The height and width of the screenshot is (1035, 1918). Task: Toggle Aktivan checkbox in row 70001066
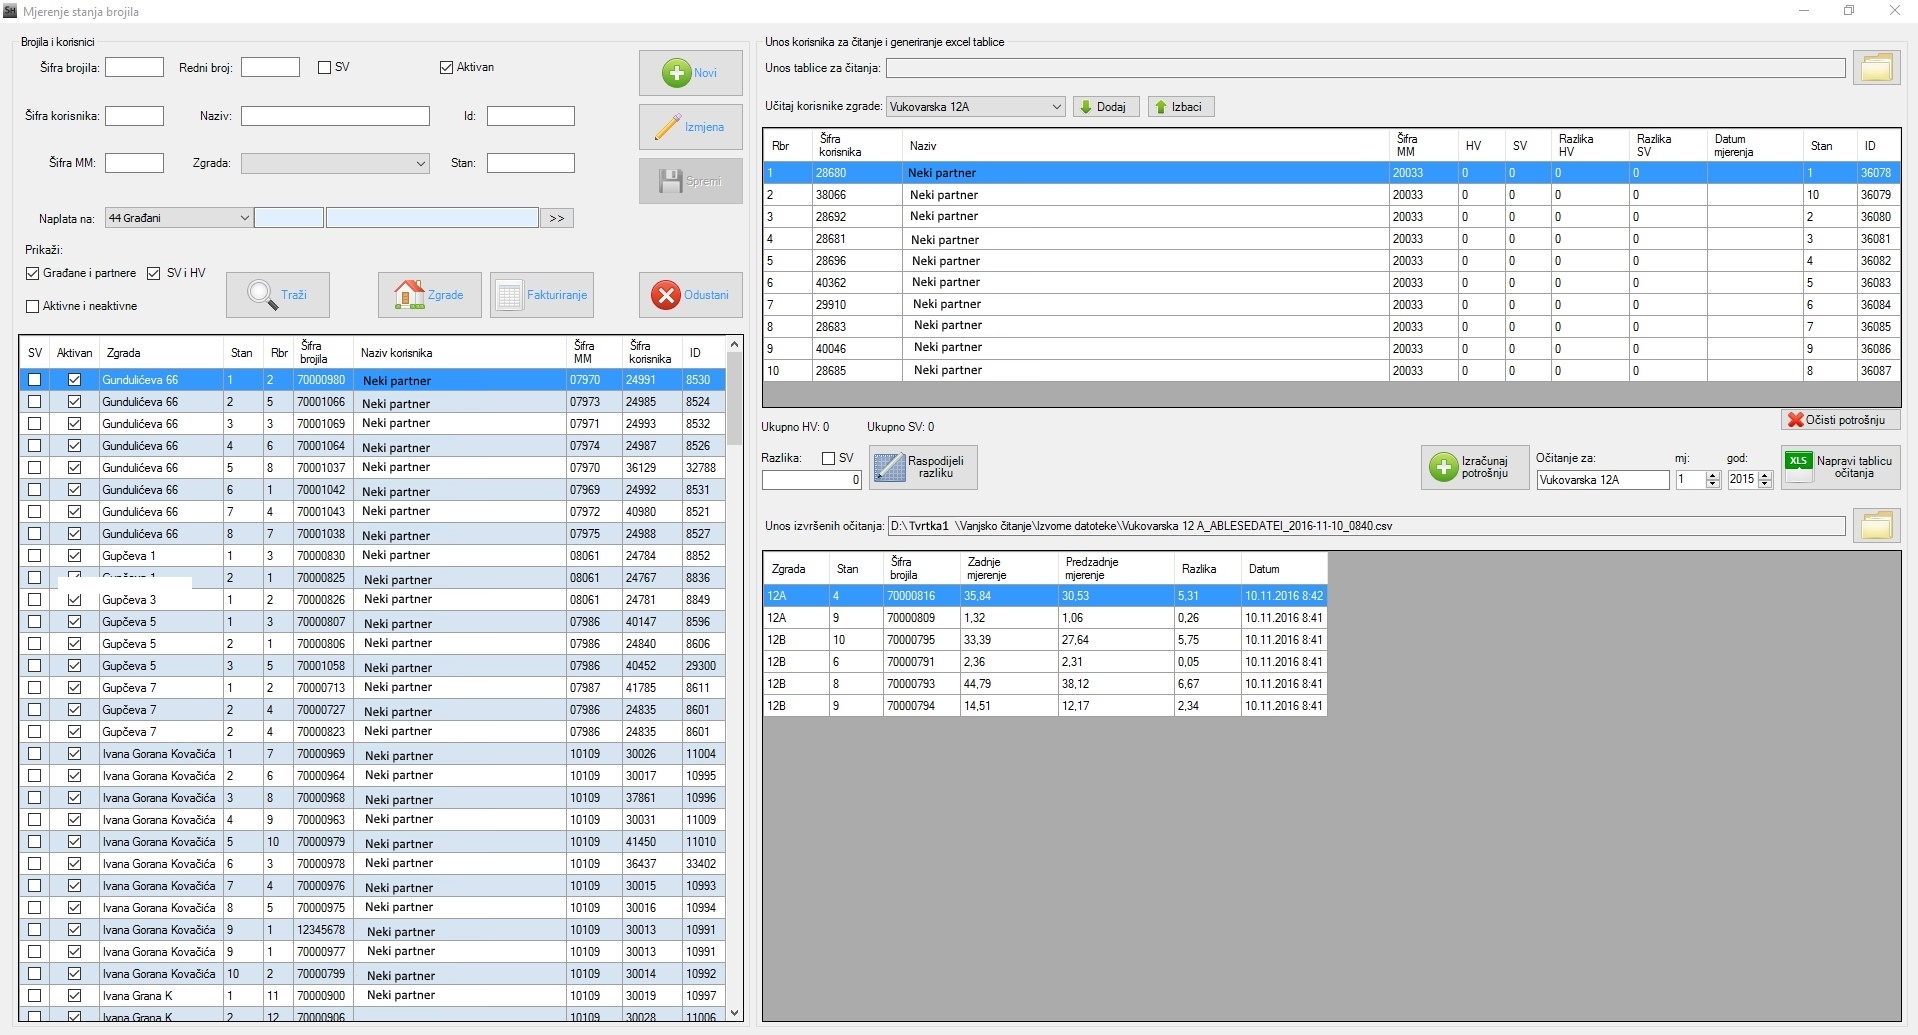point(74,402)
